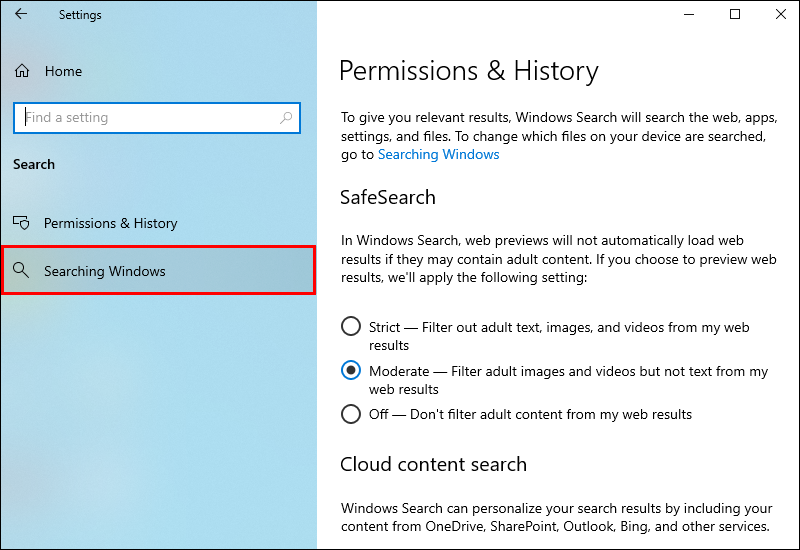Click the Searching Windows magnifier icon
Screen dimensions: 800x550
[23, 271]
